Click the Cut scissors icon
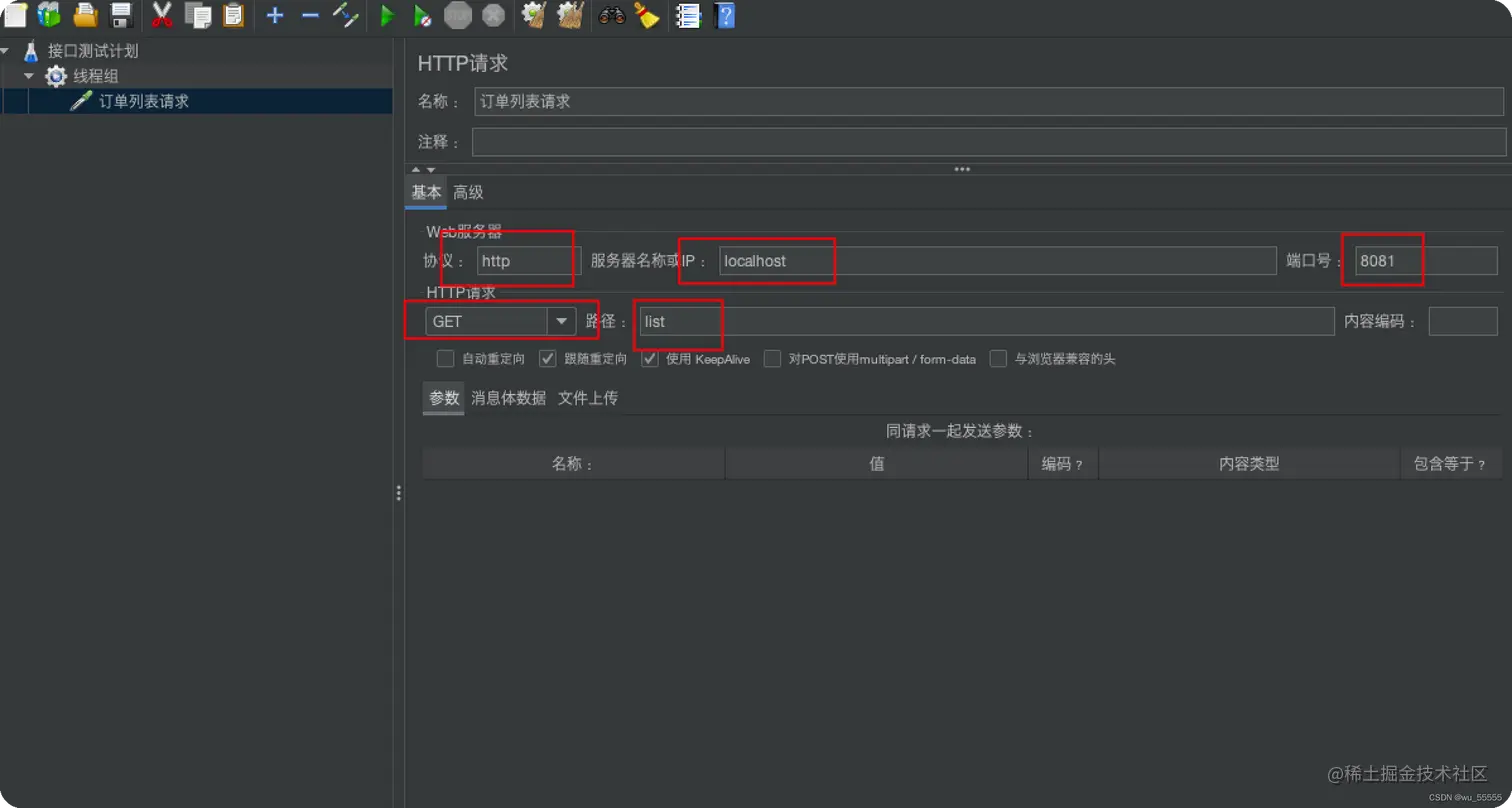Viewport: 1512px width, 808px height. tap(160, 15)
